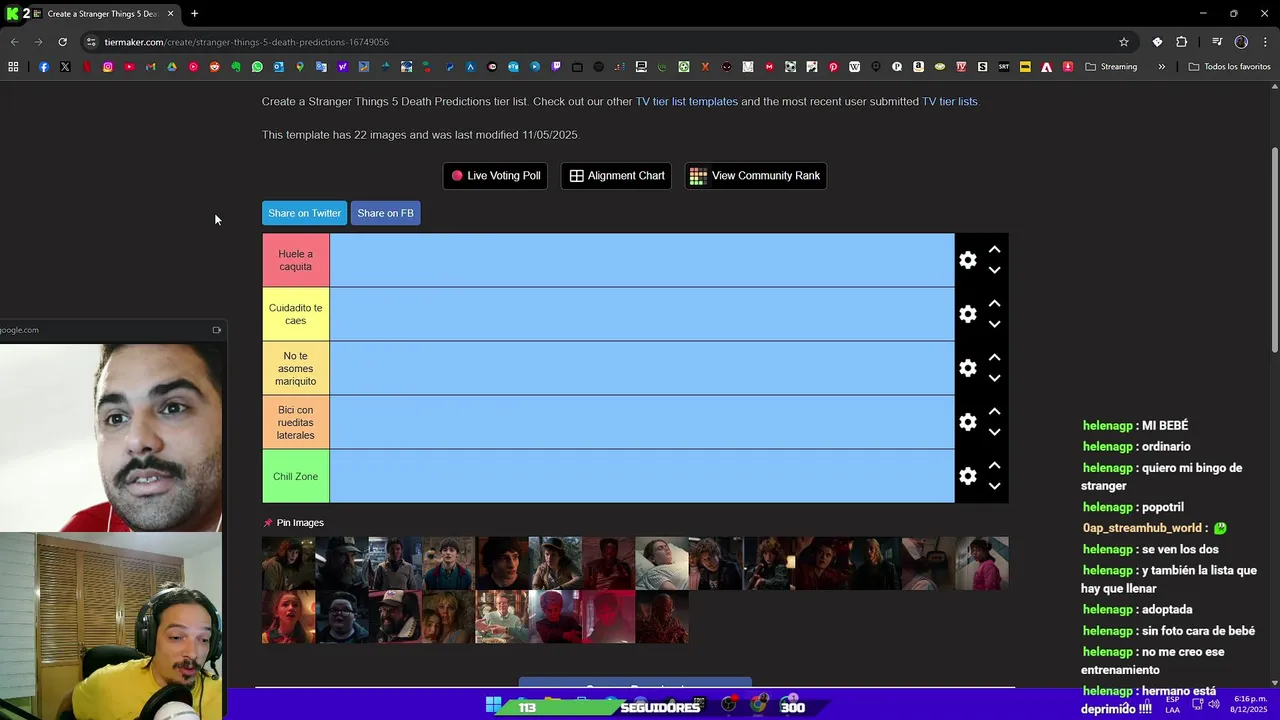Click the page vertical scrollbar
This screenshot has width=1280, height=720.
coord(1274,250)
